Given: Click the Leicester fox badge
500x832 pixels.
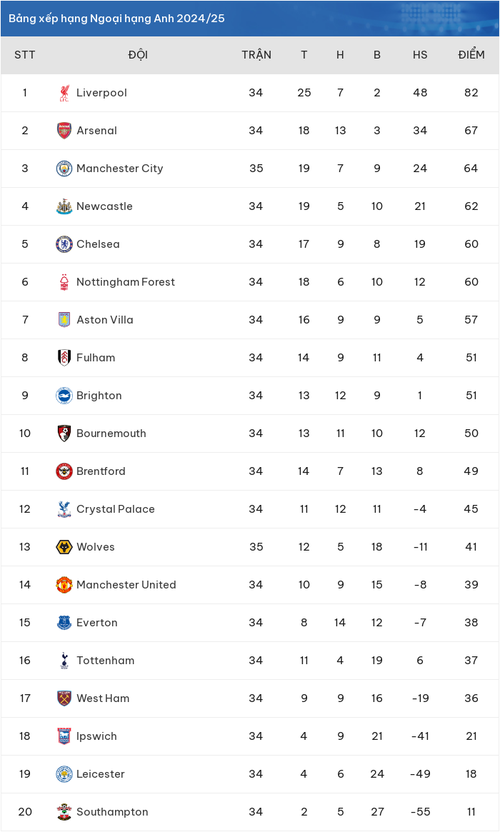Looking at the screenshot, I should 64,774.
